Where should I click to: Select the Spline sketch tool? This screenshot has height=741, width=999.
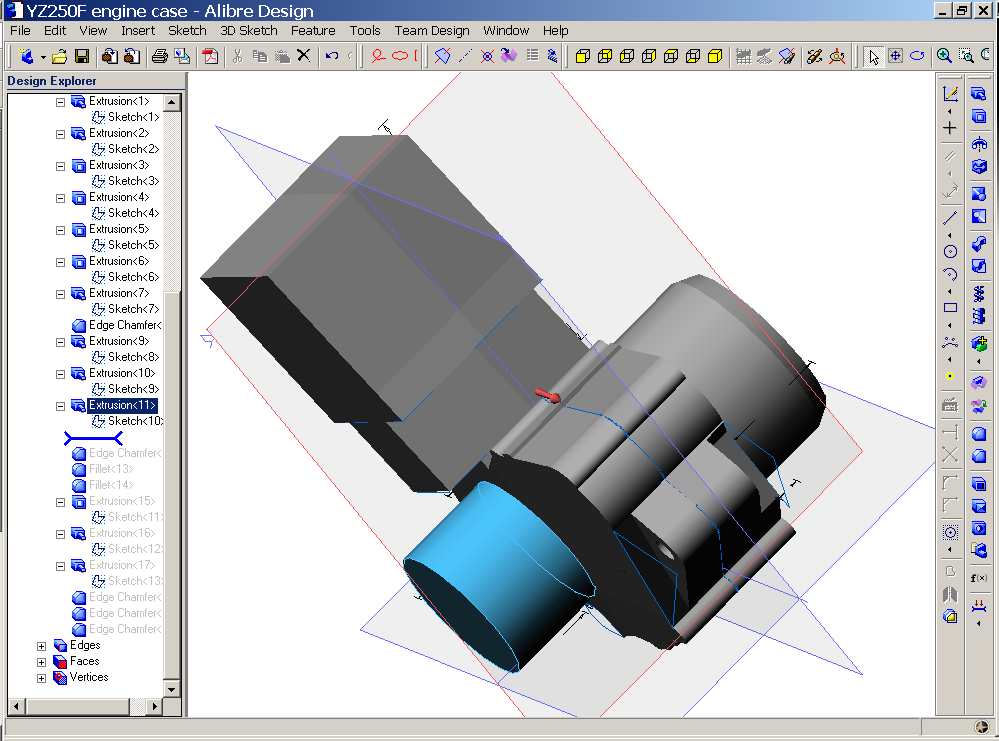coord(950,342)
